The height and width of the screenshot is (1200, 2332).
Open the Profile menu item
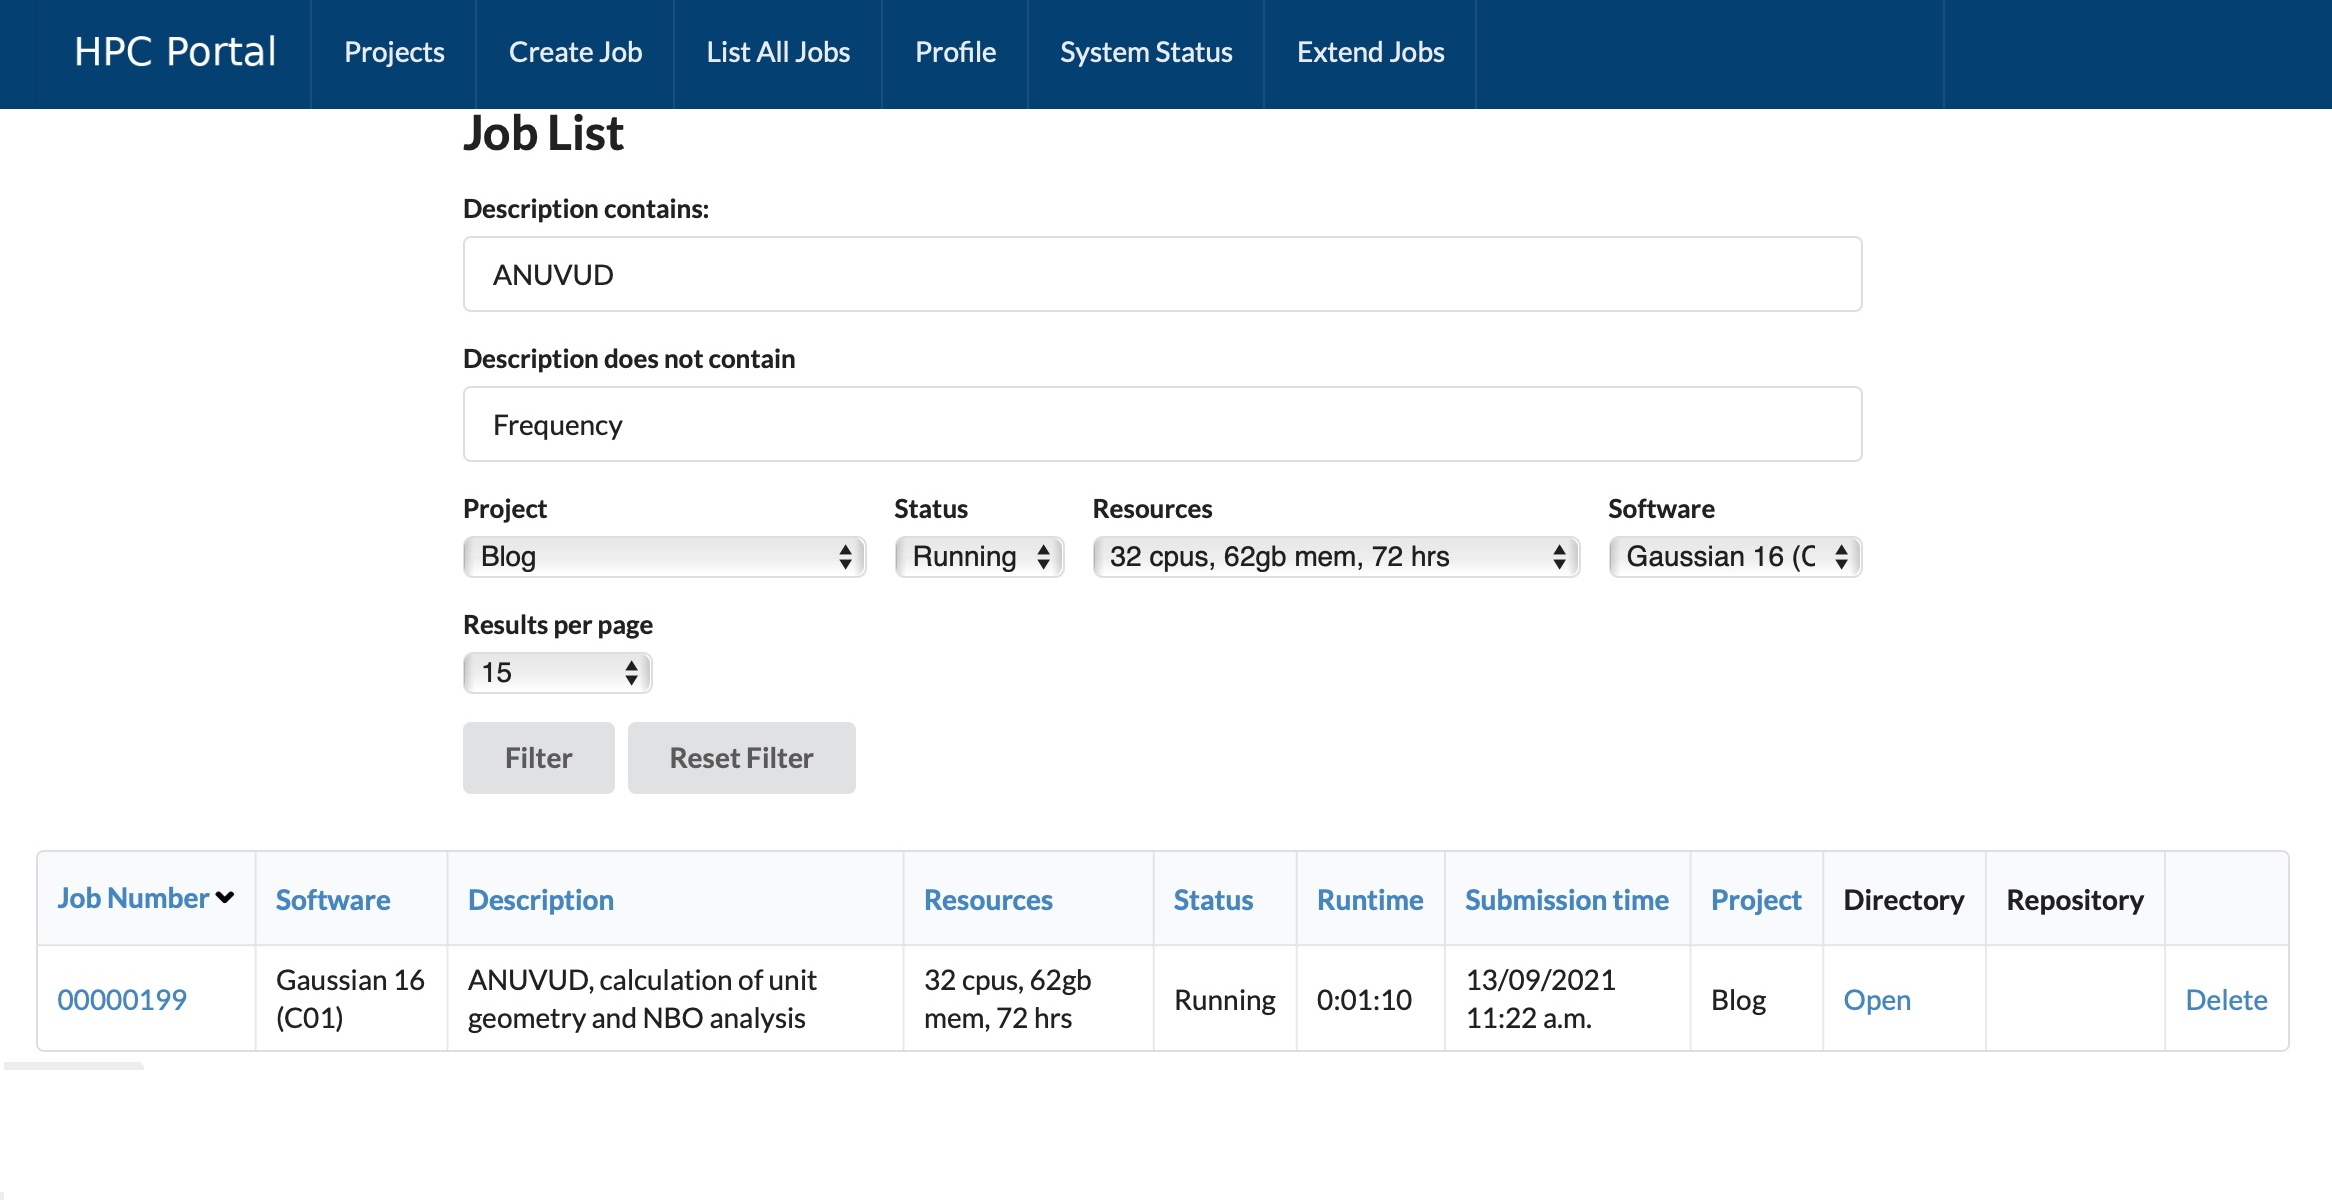[x=955, y=52]
